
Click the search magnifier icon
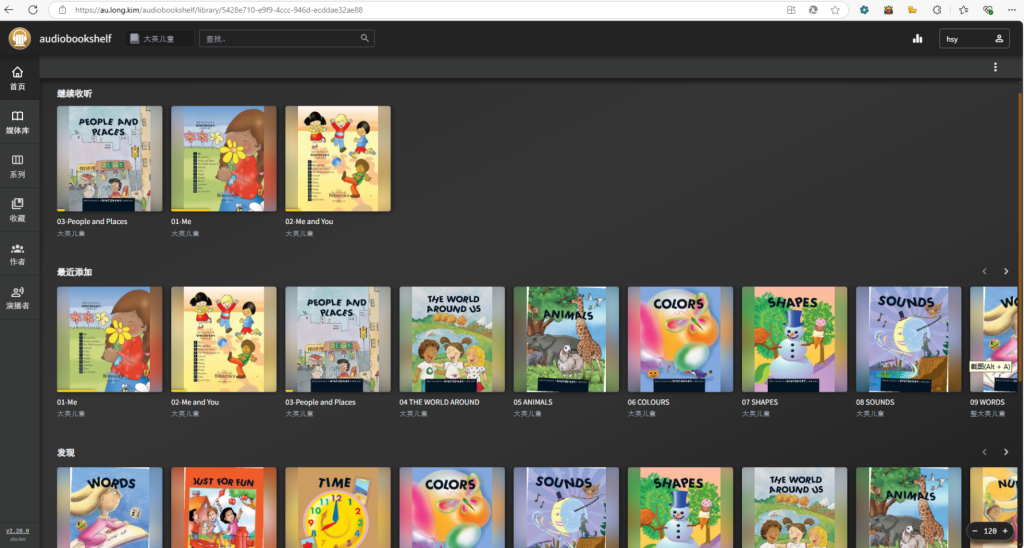point(364,38)
